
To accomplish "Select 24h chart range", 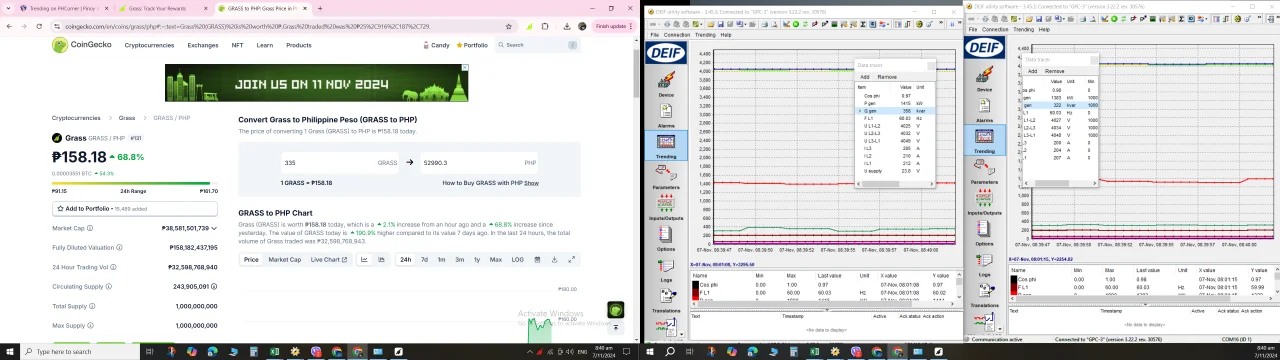I will pyautogui.click(x=405, y=259).
